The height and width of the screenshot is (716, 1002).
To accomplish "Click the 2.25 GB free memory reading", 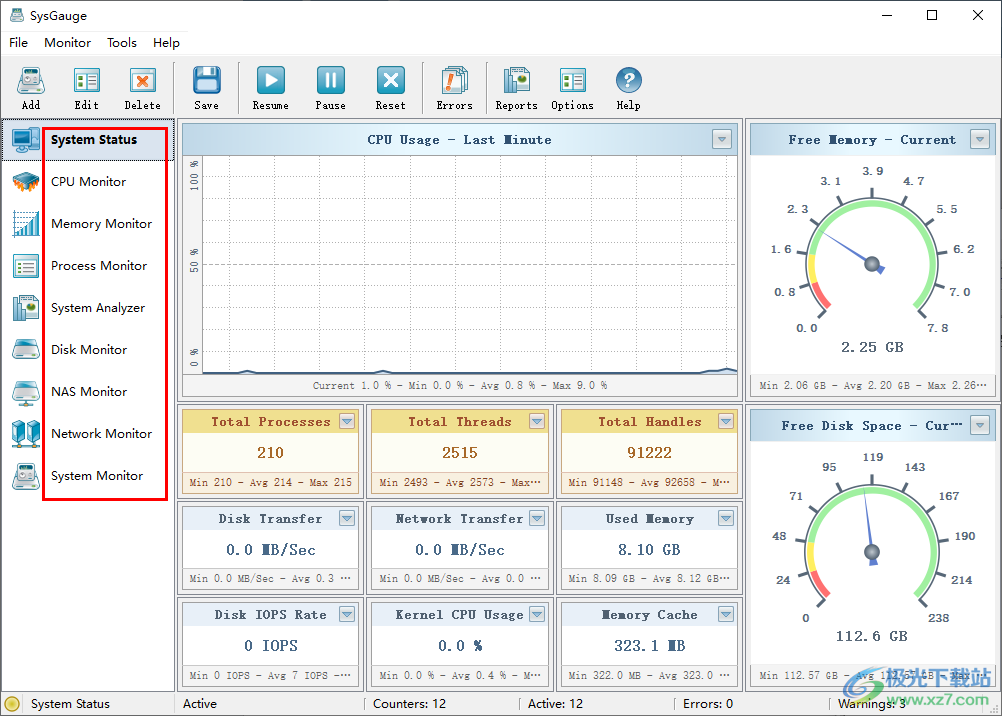I will (x=872, y=347).
